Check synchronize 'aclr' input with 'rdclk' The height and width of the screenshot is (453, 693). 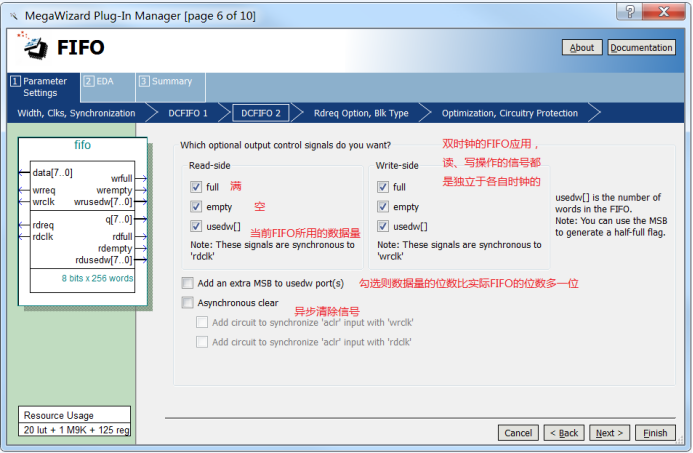202,342
